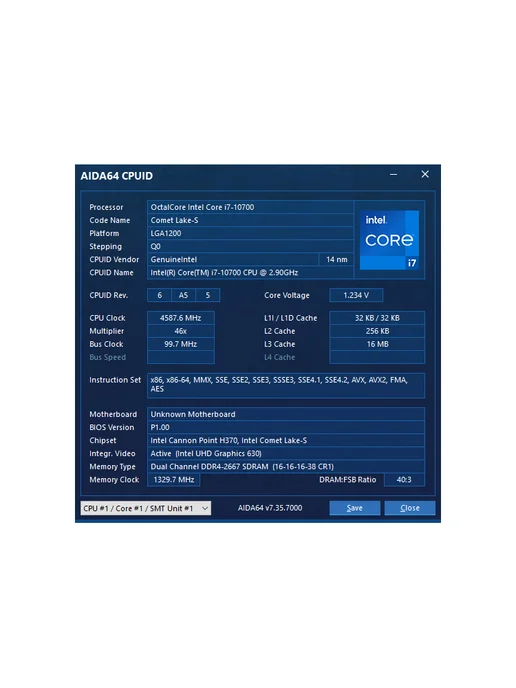The width and height of the screenshot is (516, 688).
Task: Click the Memory Clock value 1329.7 MHz
Action: [174, 480]
